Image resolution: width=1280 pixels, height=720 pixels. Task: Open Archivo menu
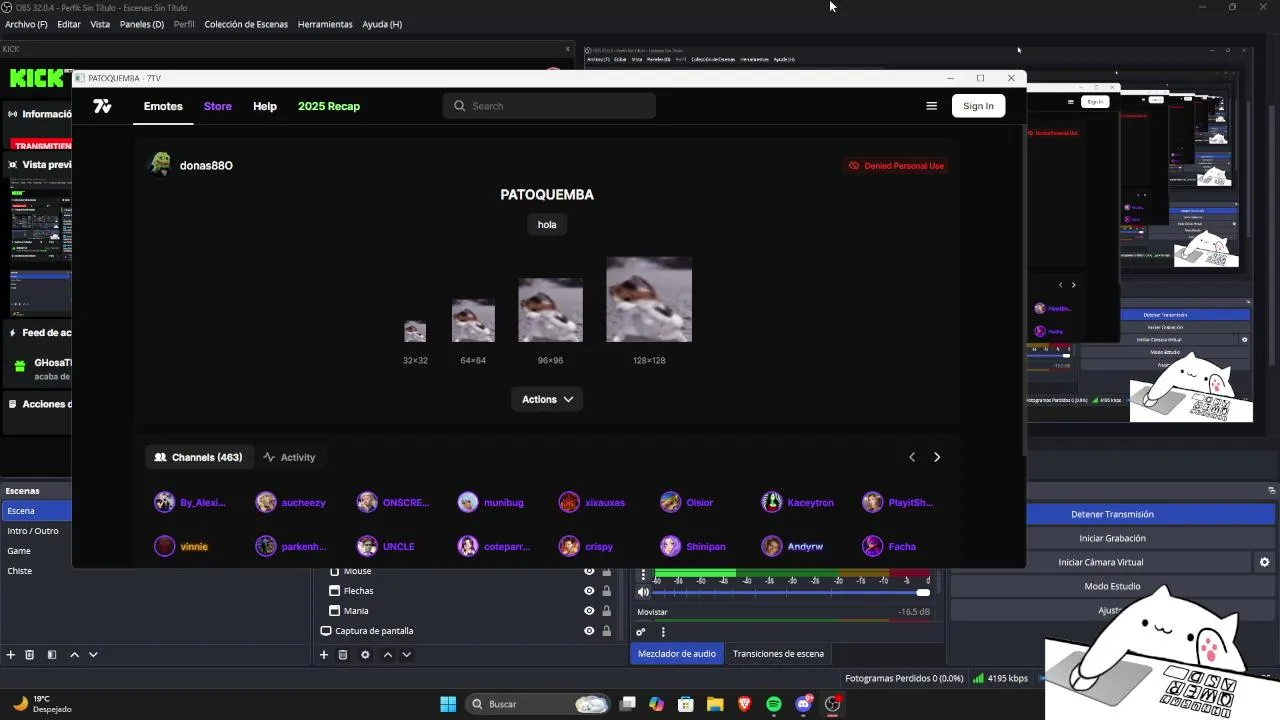tap(26, 24)
